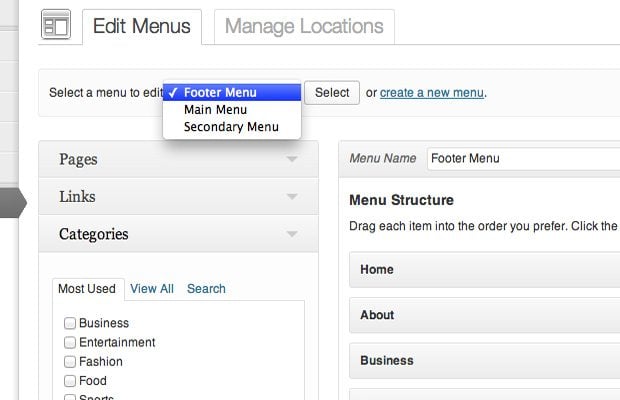Choose Main Menu from the dropdown list

215,110
